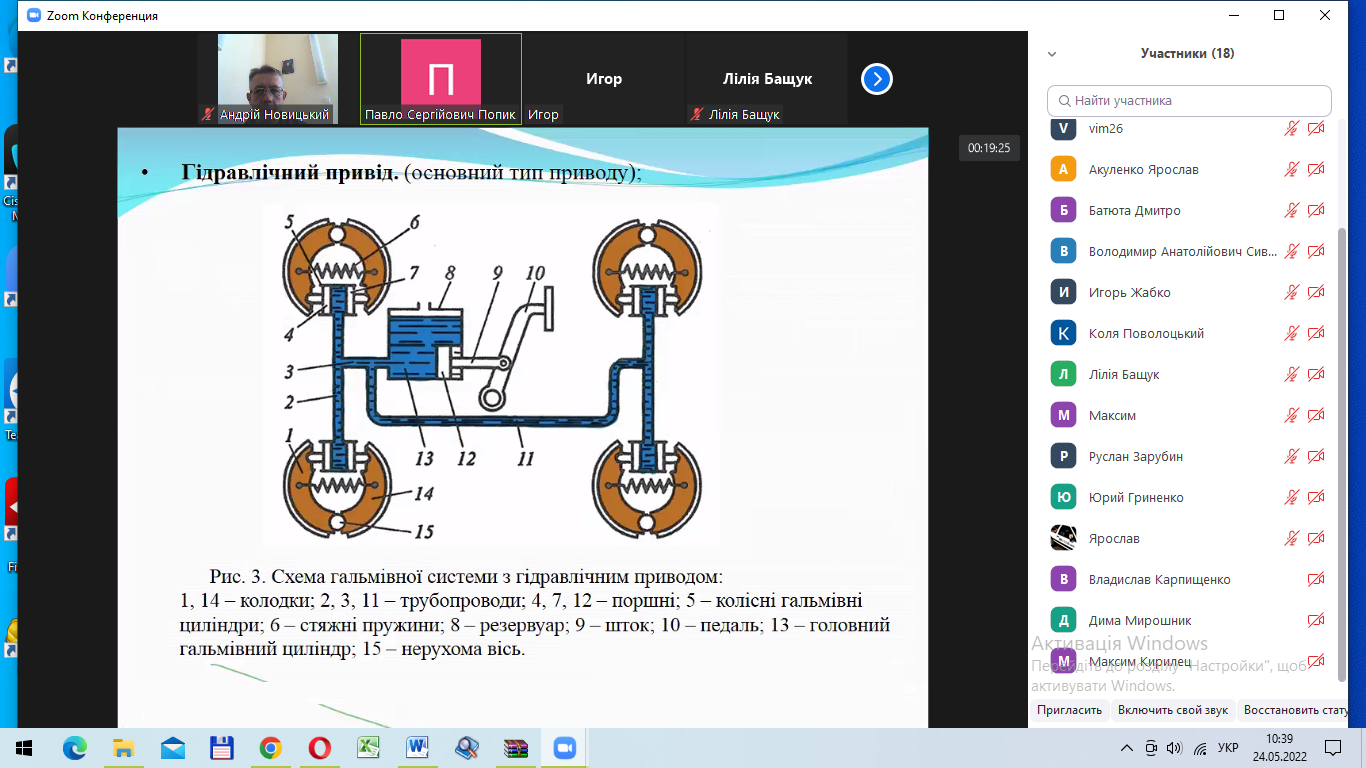Screen dimensions: 1366x768
Task: Select Андрій Новицький video thumbnail
Action: pyautogui.click(x=278, y=79)
